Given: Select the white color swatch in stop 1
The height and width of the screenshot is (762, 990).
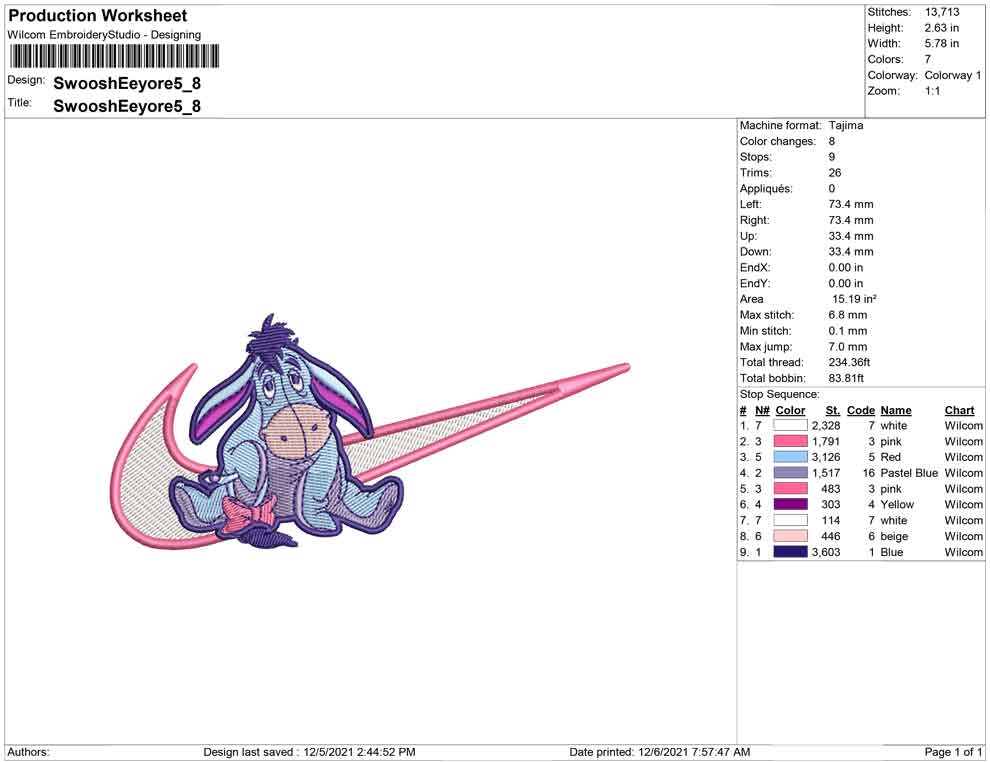Looking at the screenshot, I should tap(790, 426).
